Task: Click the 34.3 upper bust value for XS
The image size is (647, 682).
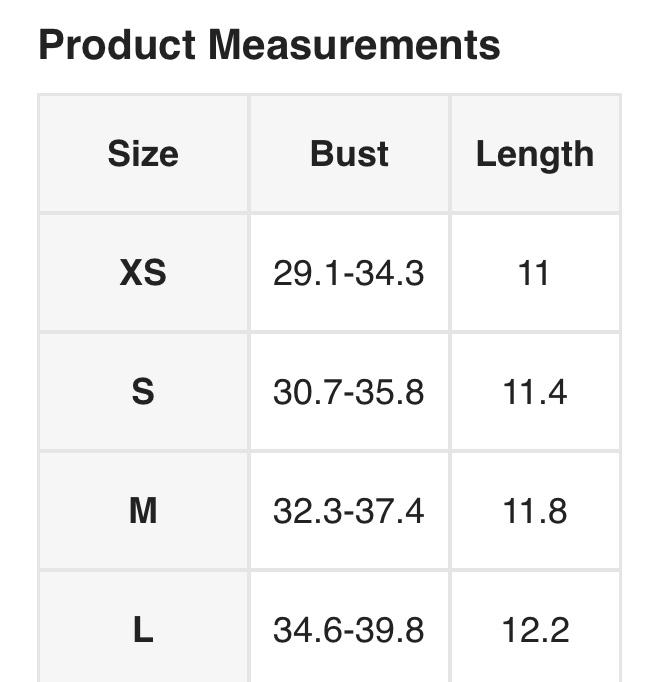Action: point(391,273)
